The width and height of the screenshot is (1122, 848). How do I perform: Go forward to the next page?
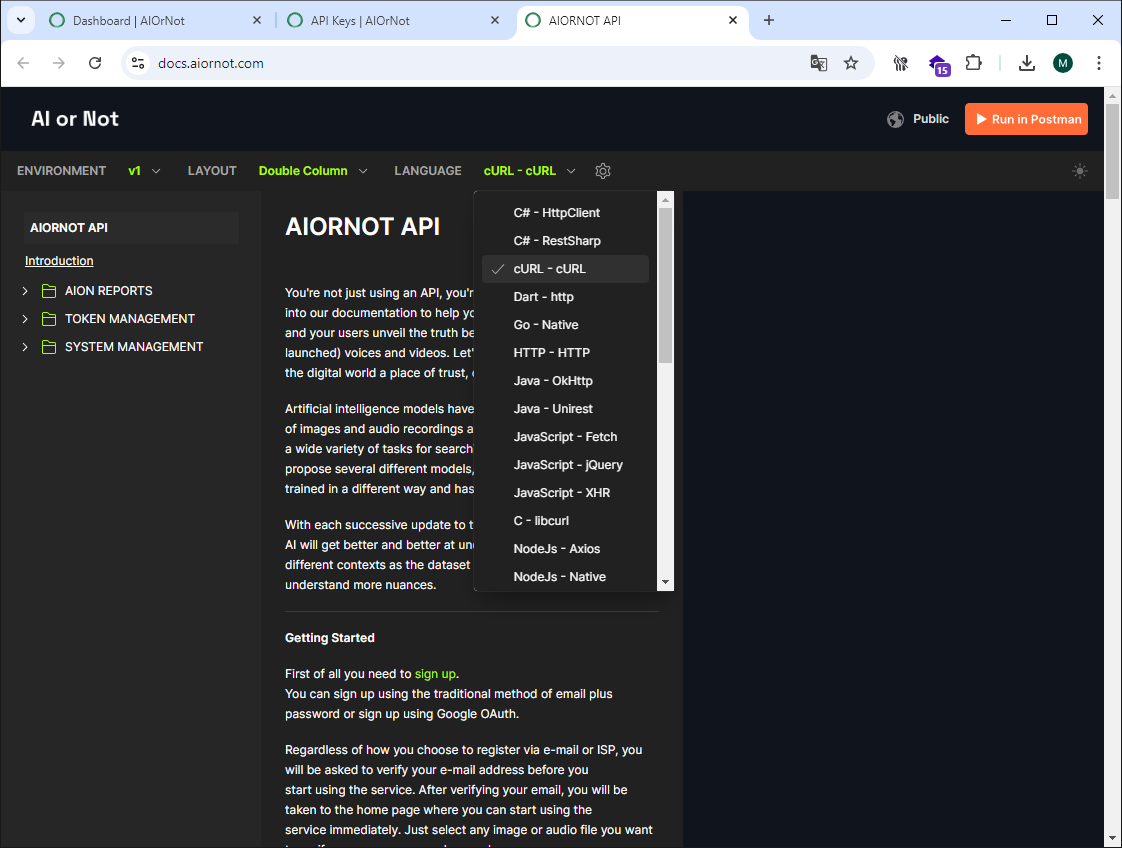(59, 63)
